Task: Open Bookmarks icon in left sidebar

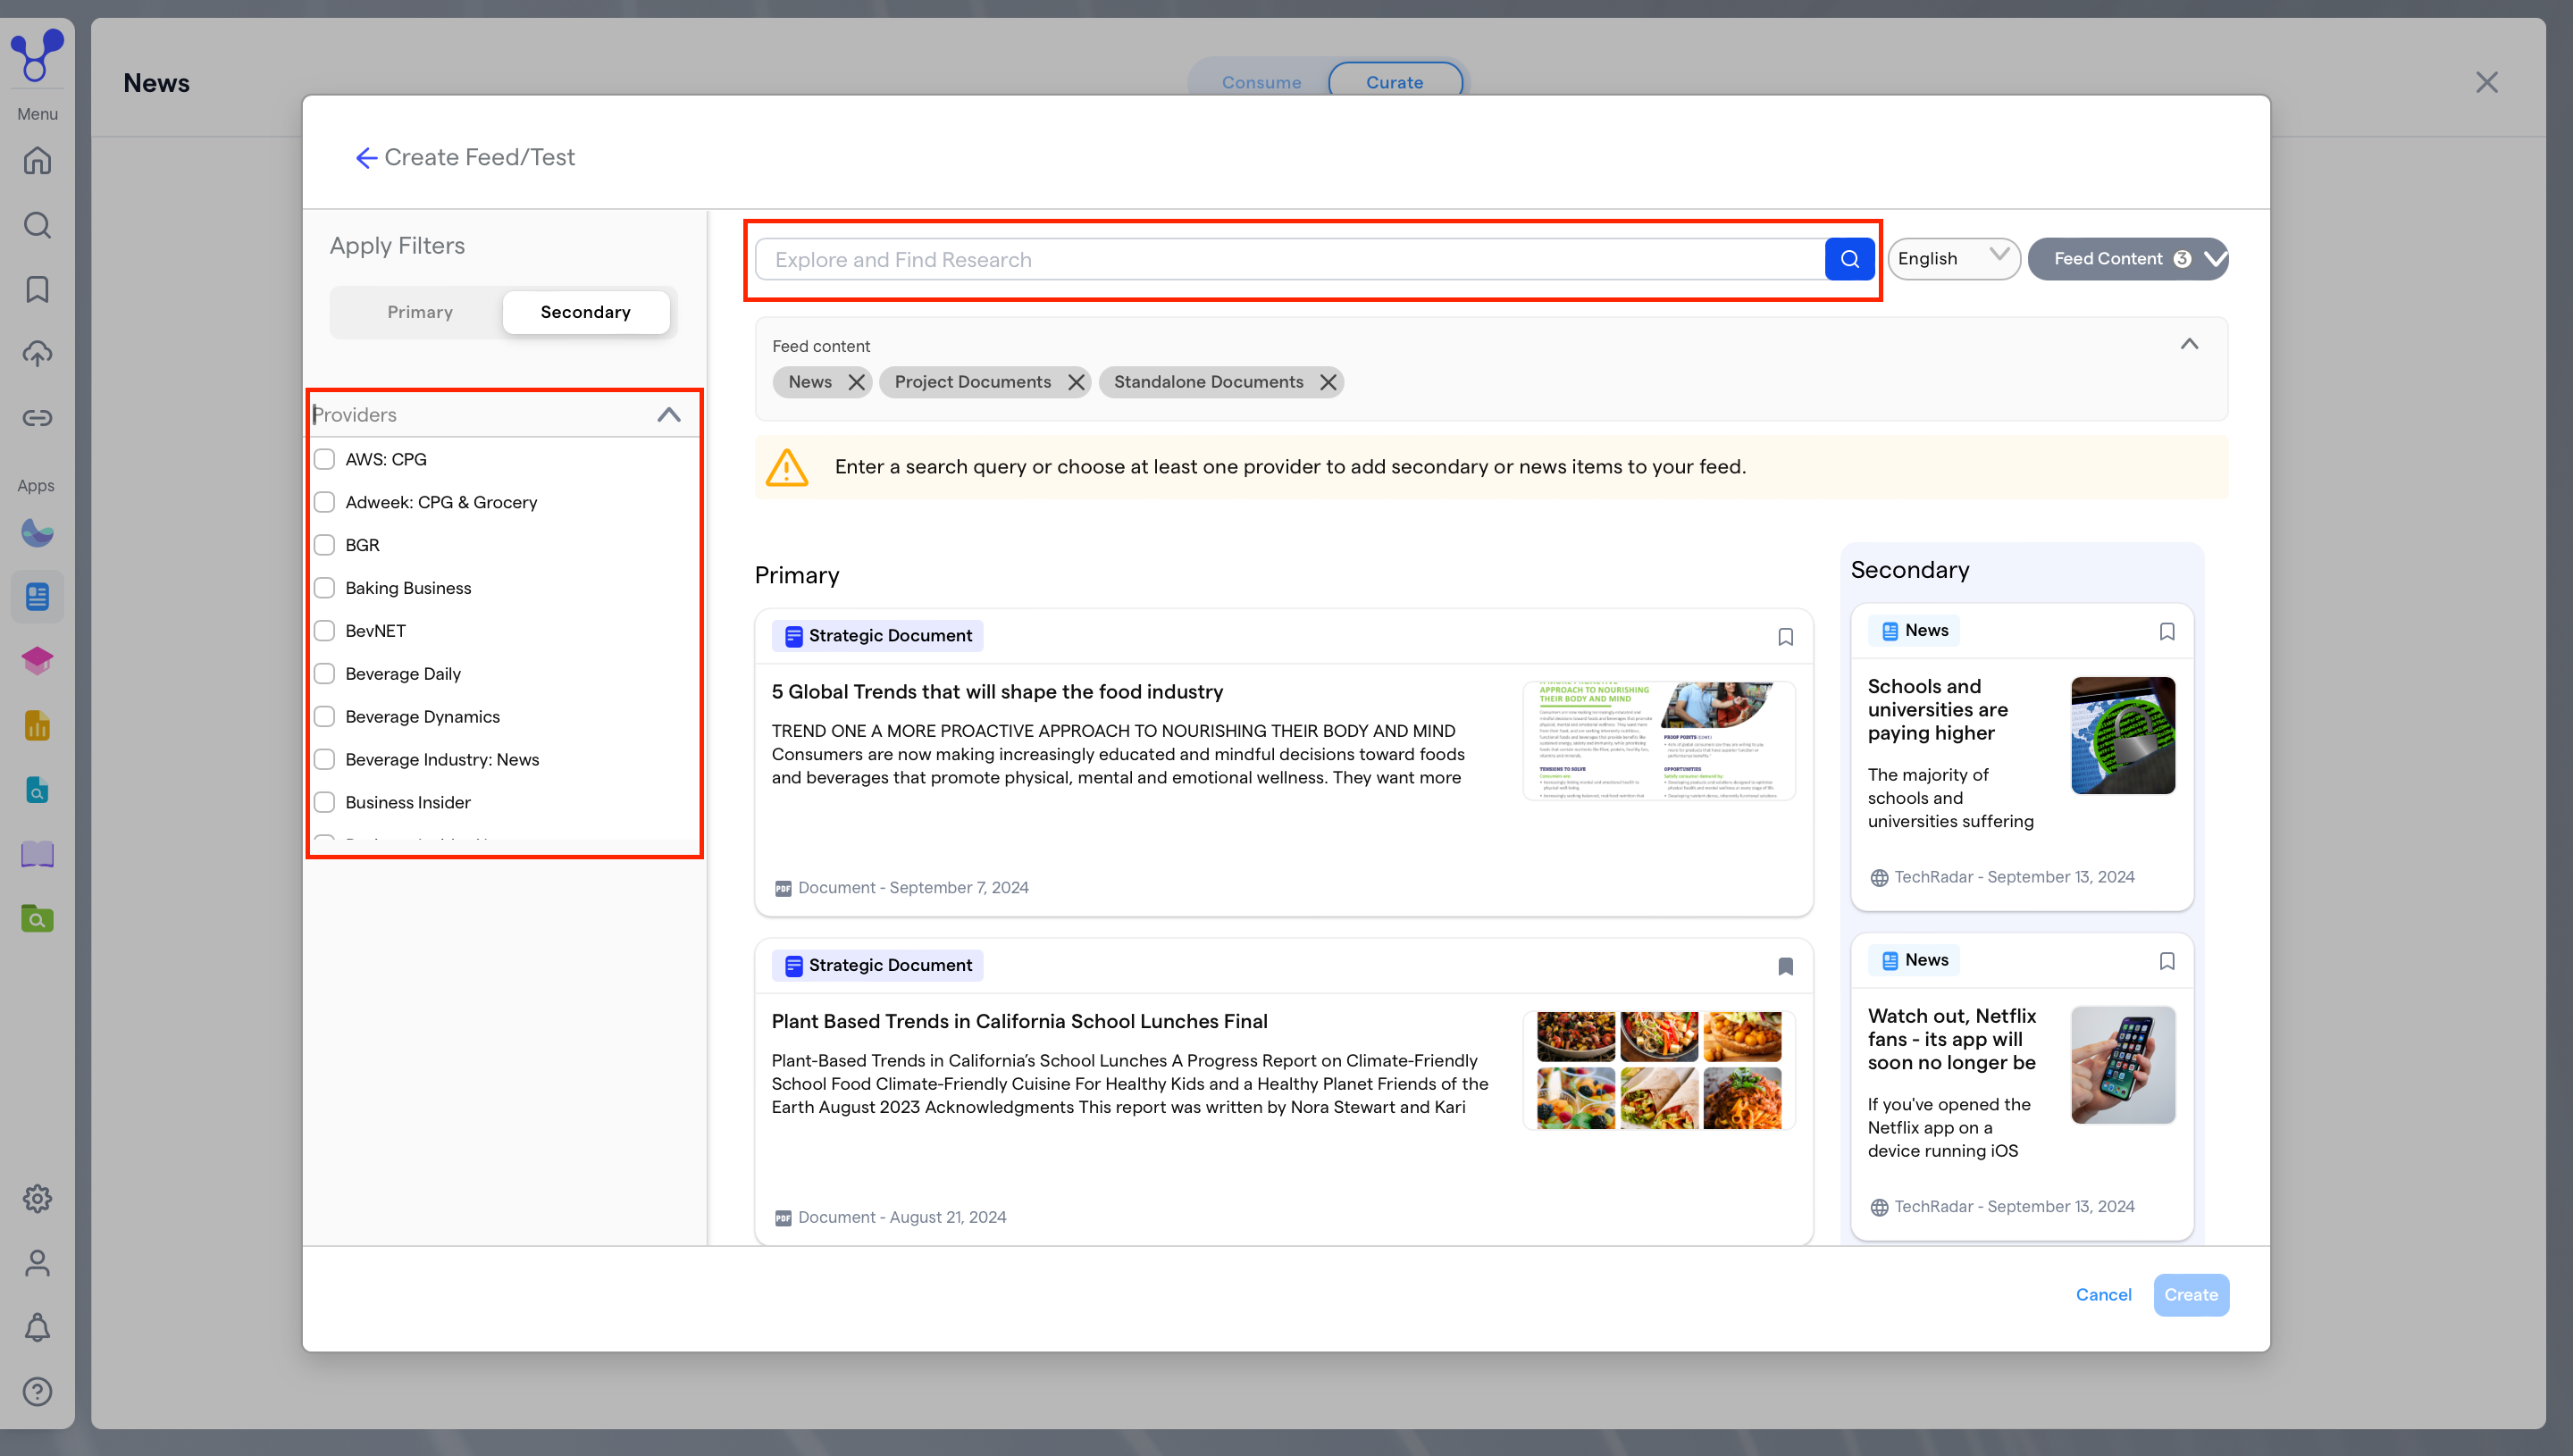Action: (37, 289)
